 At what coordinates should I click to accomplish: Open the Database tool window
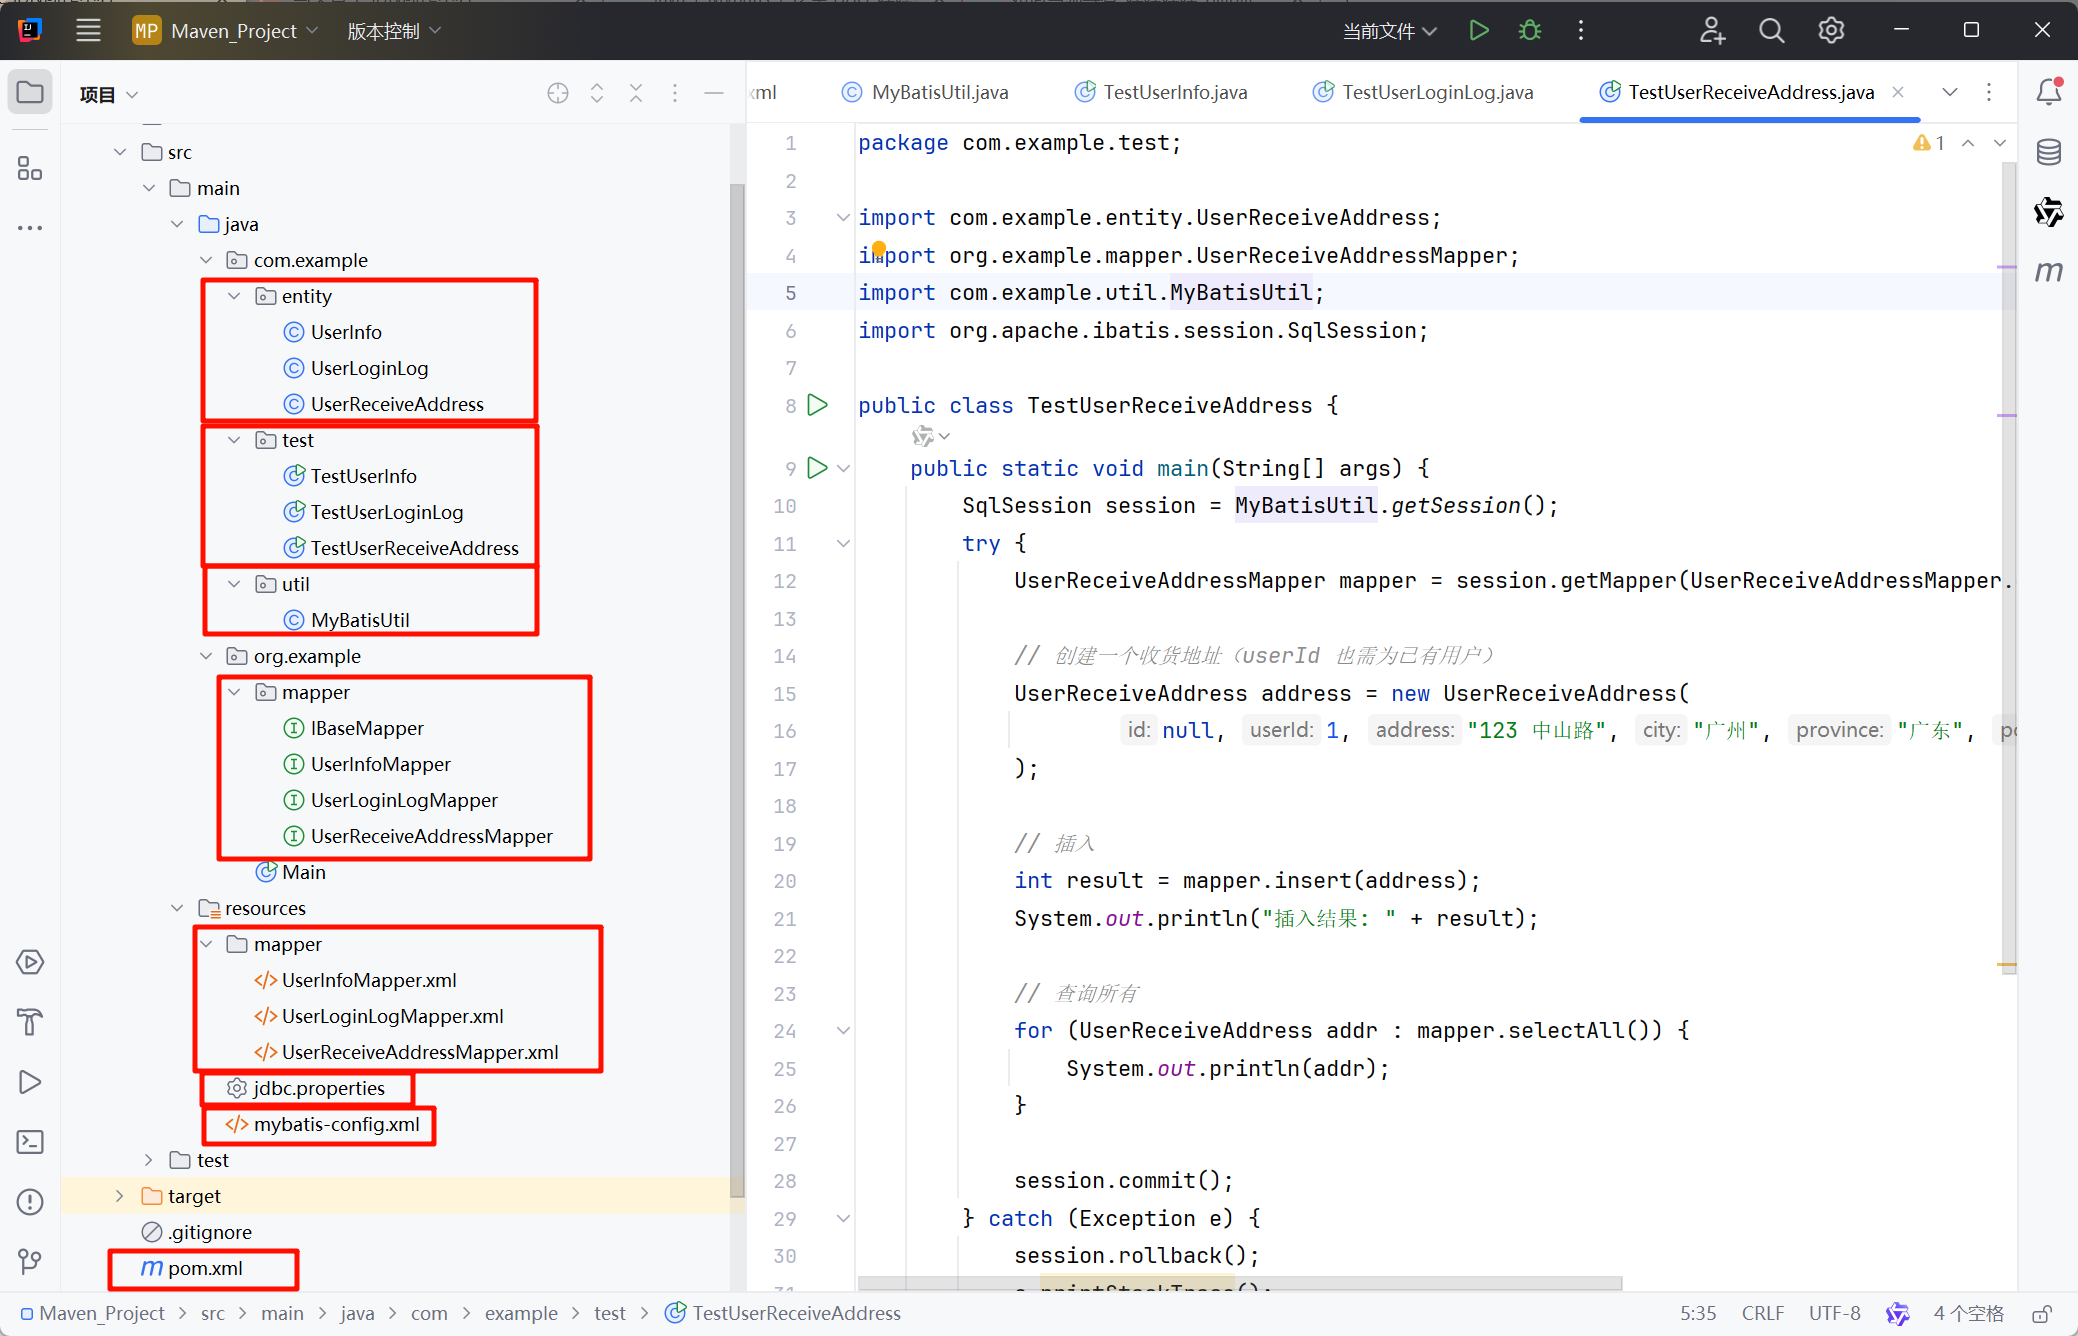coord(2048,152)
